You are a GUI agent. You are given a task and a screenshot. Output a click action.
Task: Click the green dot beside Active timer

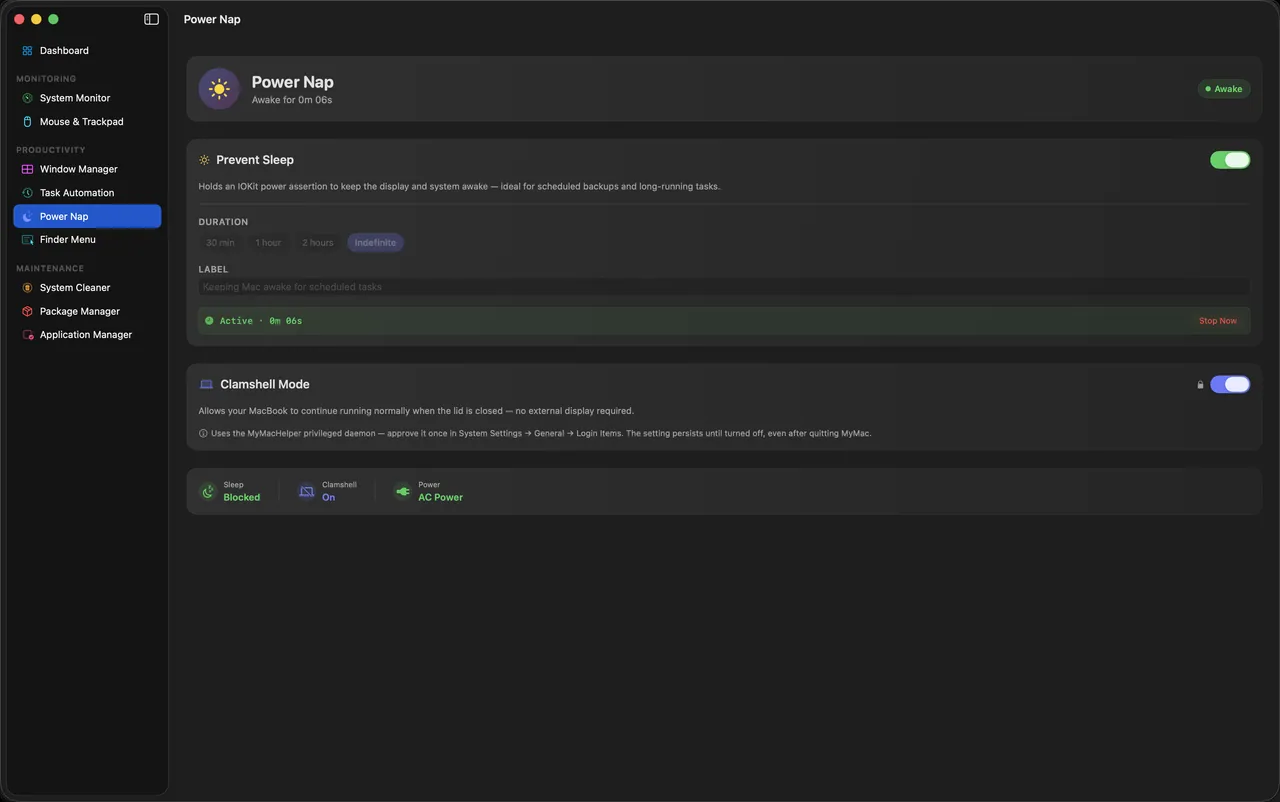pos(209,321)
